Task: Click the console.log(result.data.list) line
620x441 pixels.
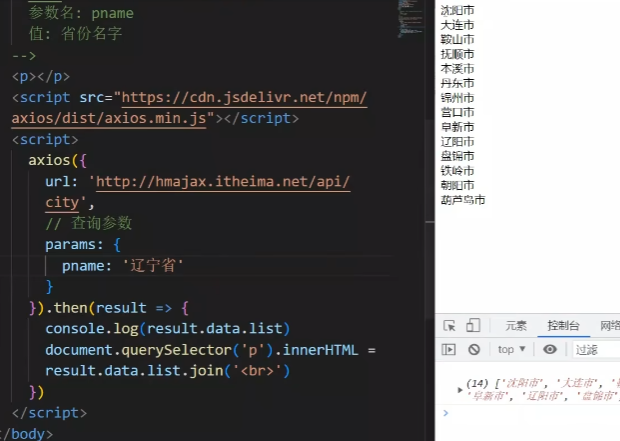Action: (168, 329)
